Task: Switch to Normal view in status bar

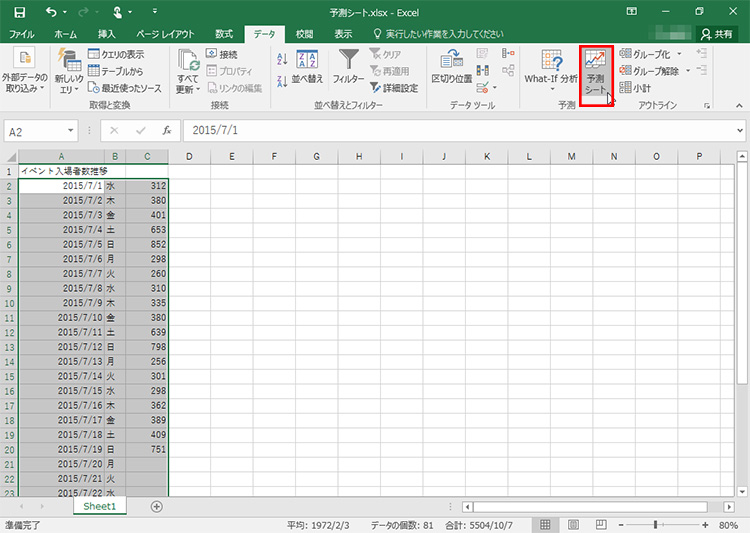Action: (x=545, y=525)
